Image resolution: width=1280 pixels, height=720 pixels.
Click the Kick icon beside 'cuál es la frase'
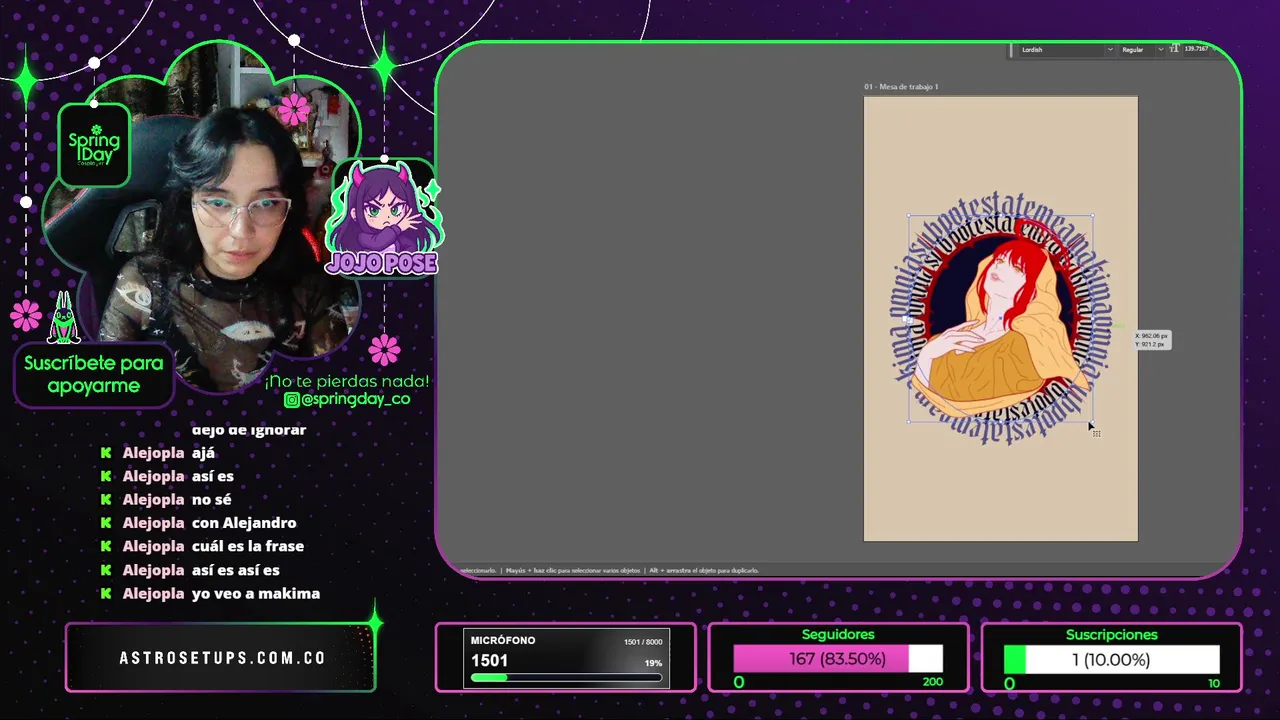[x=106, y=547]
